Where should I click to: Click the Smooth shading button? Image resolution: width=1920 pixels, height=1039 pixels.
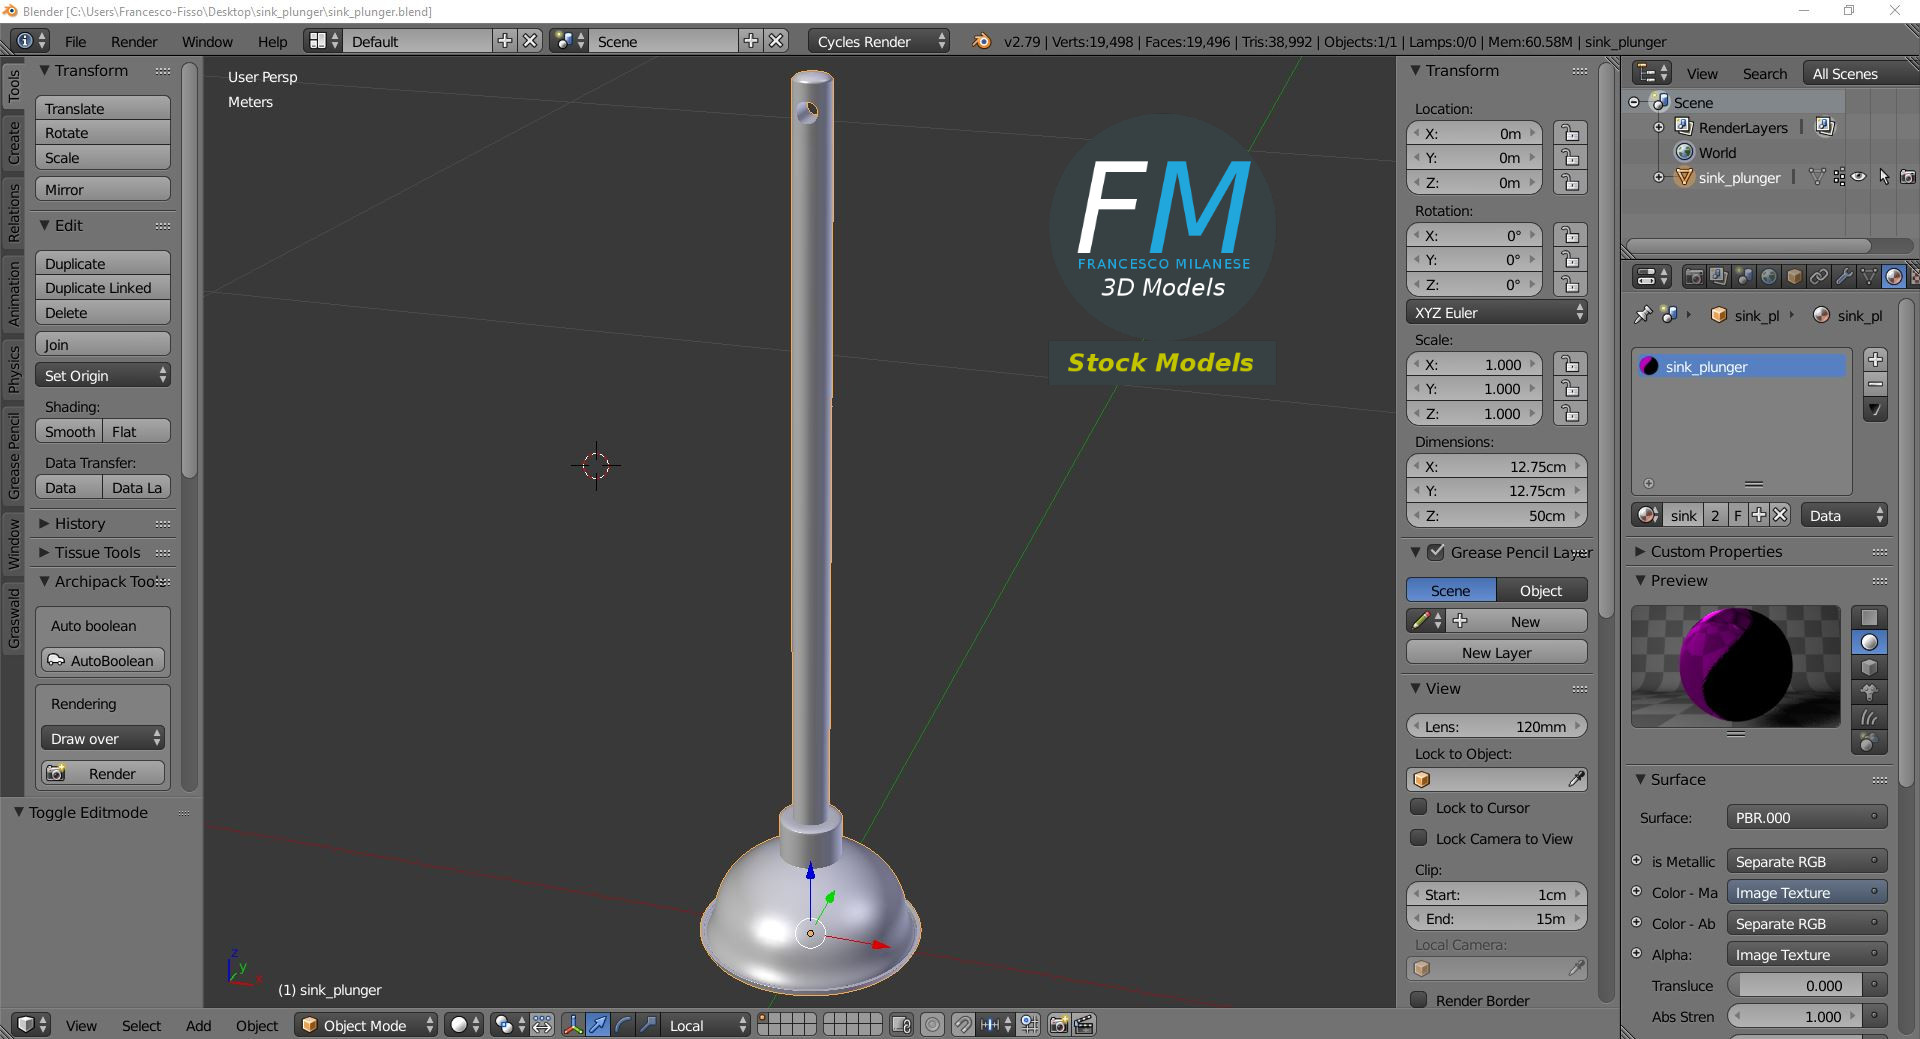coord(69,432)
